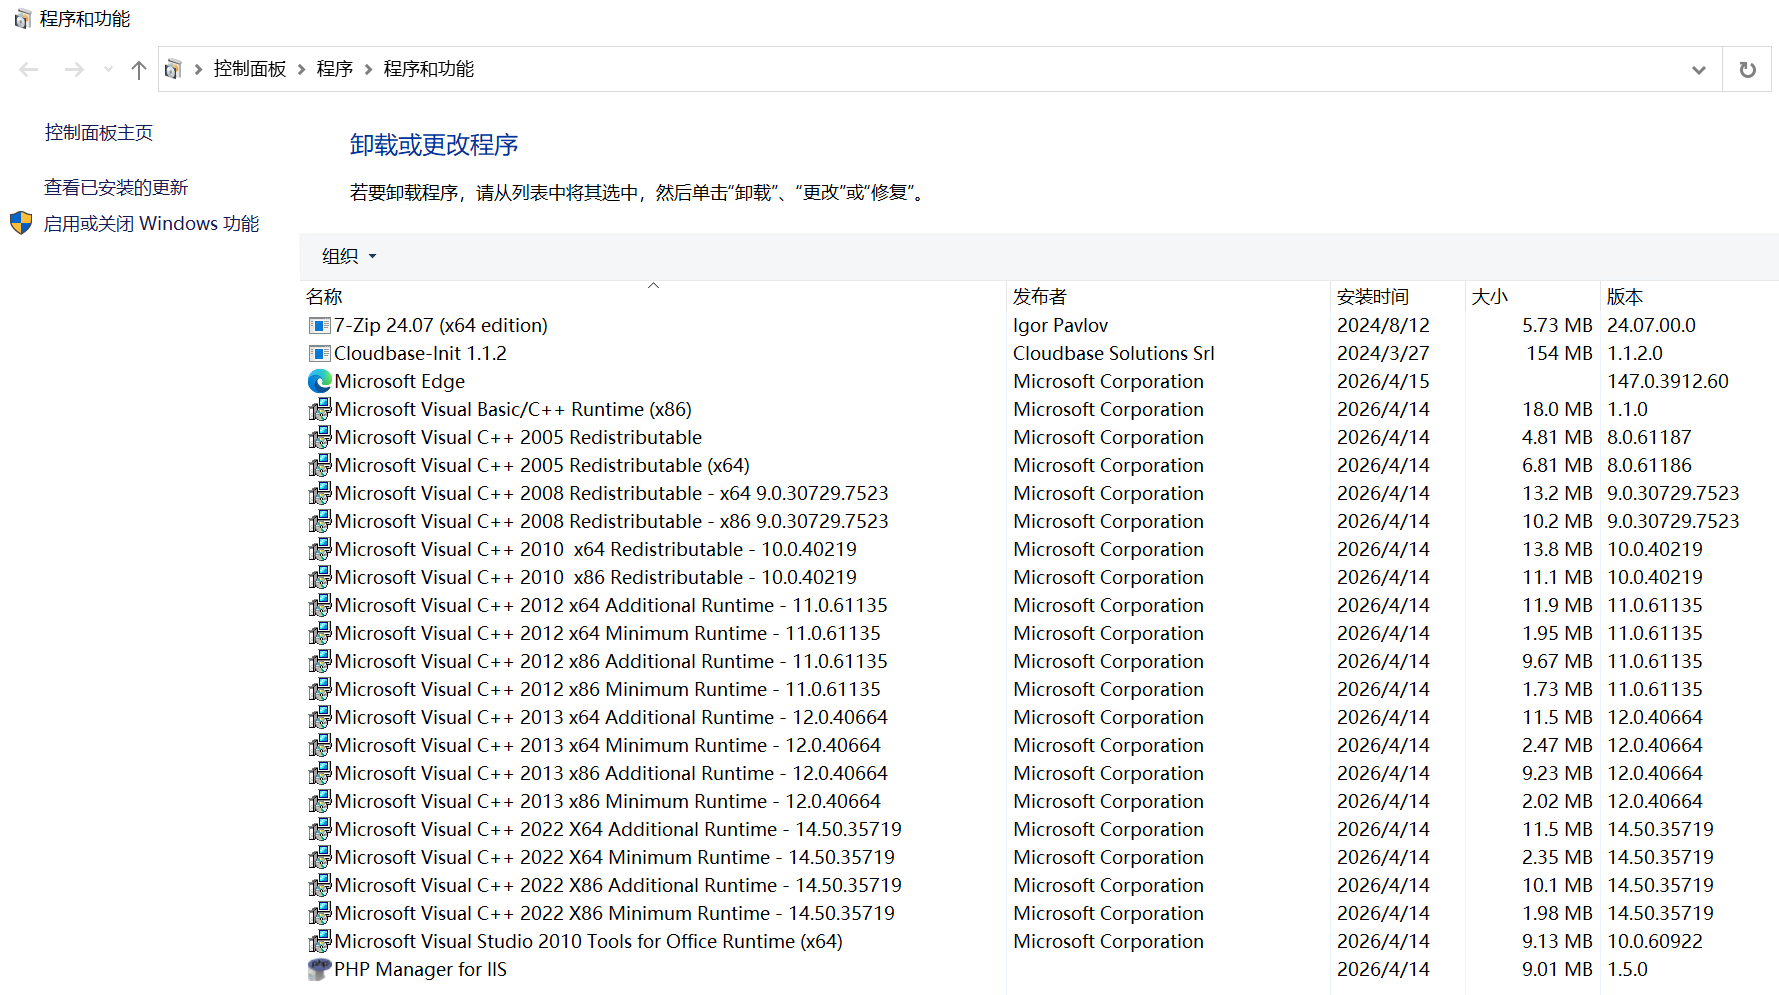Click the Visual Basic/C++ Runtime (x86) icon

click(x=319, y=410)
